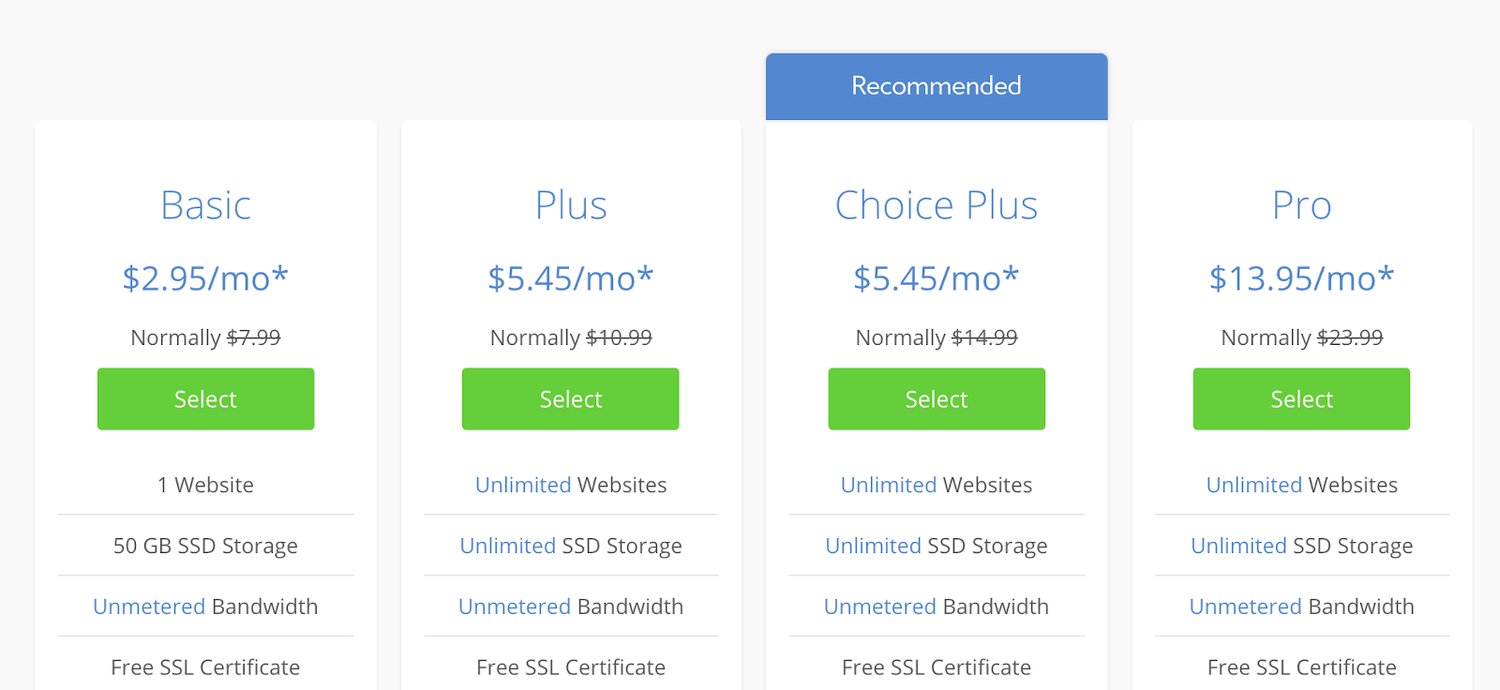Screen dimensions: 1500x690
Task: Click the 50 GB SSD Storage feature row
Action: coord(205,546)
